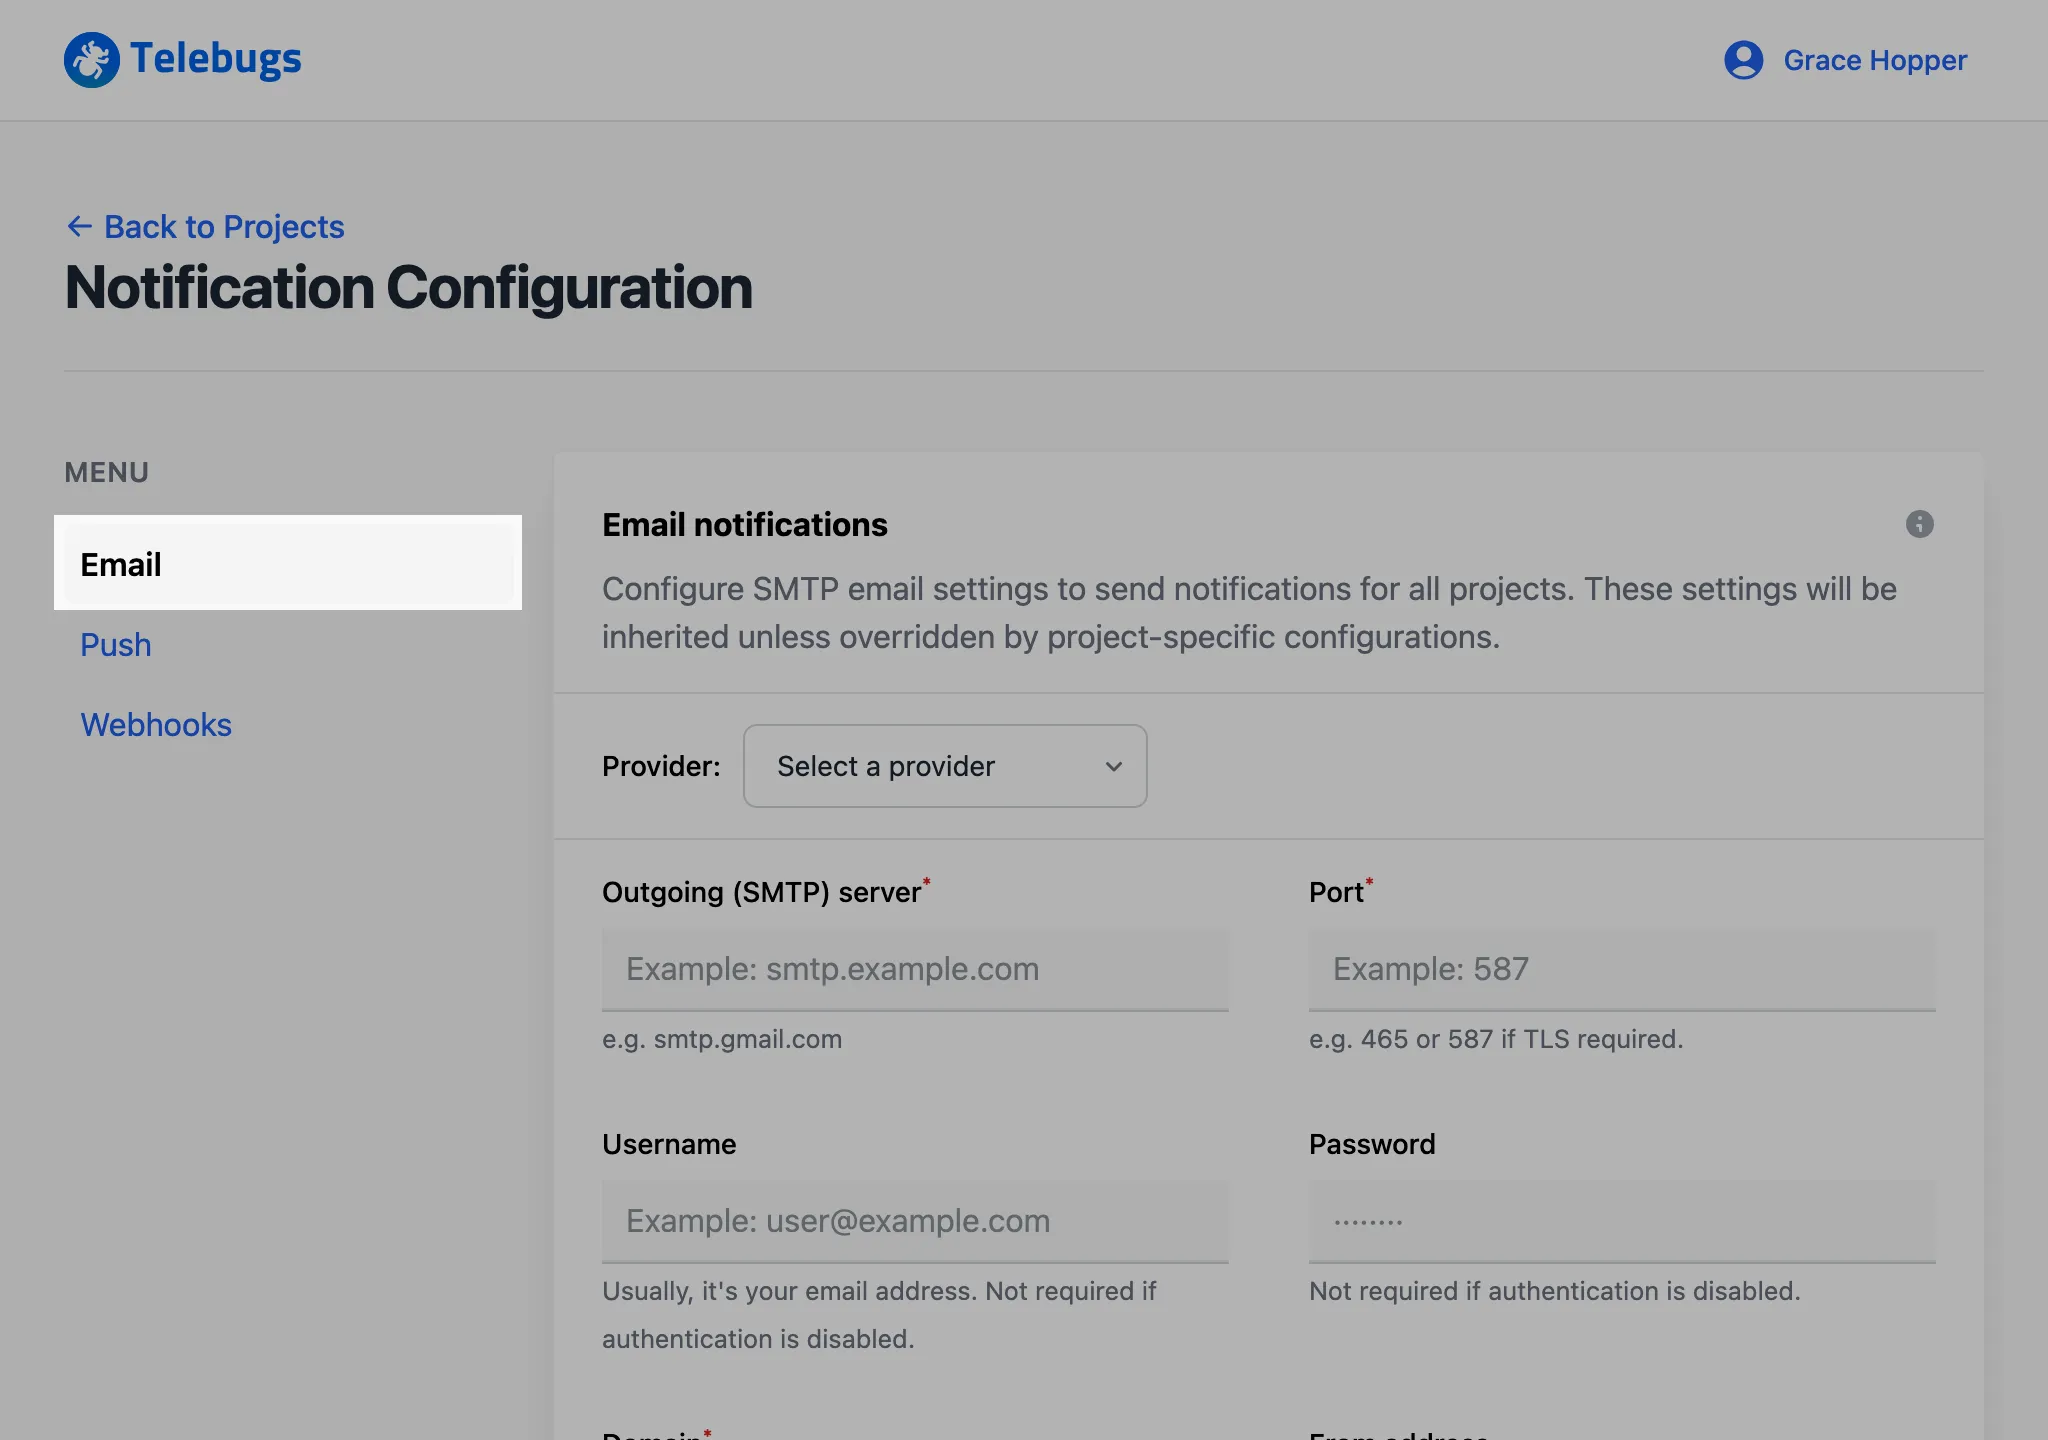
Task: Click into the Password input field
Action: tap(1622, 1221)
